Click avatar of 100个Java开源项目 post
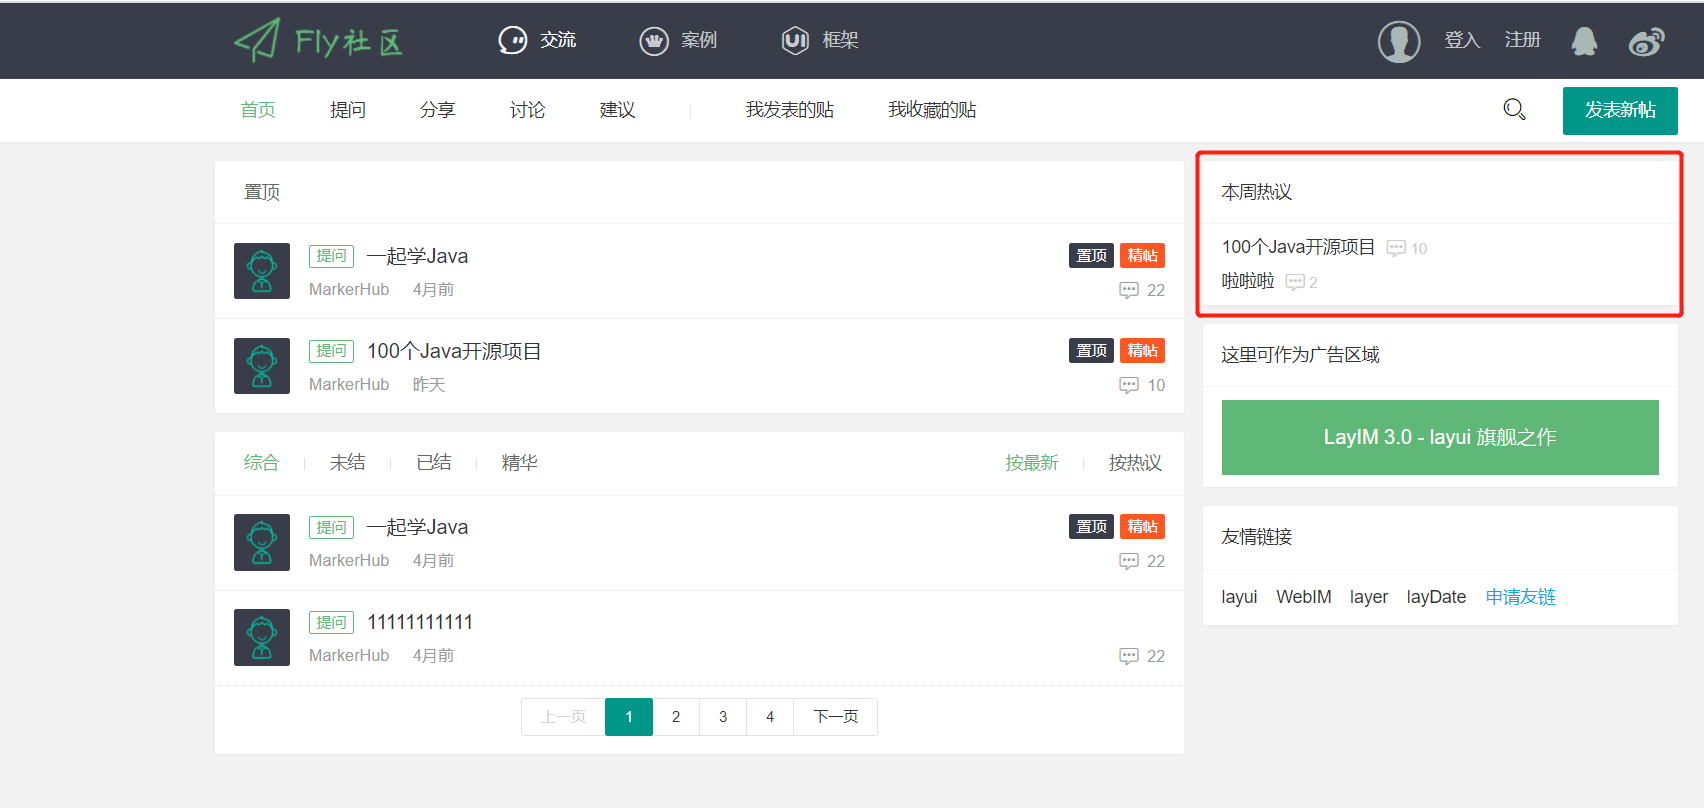The image size is (1704, 808). click(262, 366)
